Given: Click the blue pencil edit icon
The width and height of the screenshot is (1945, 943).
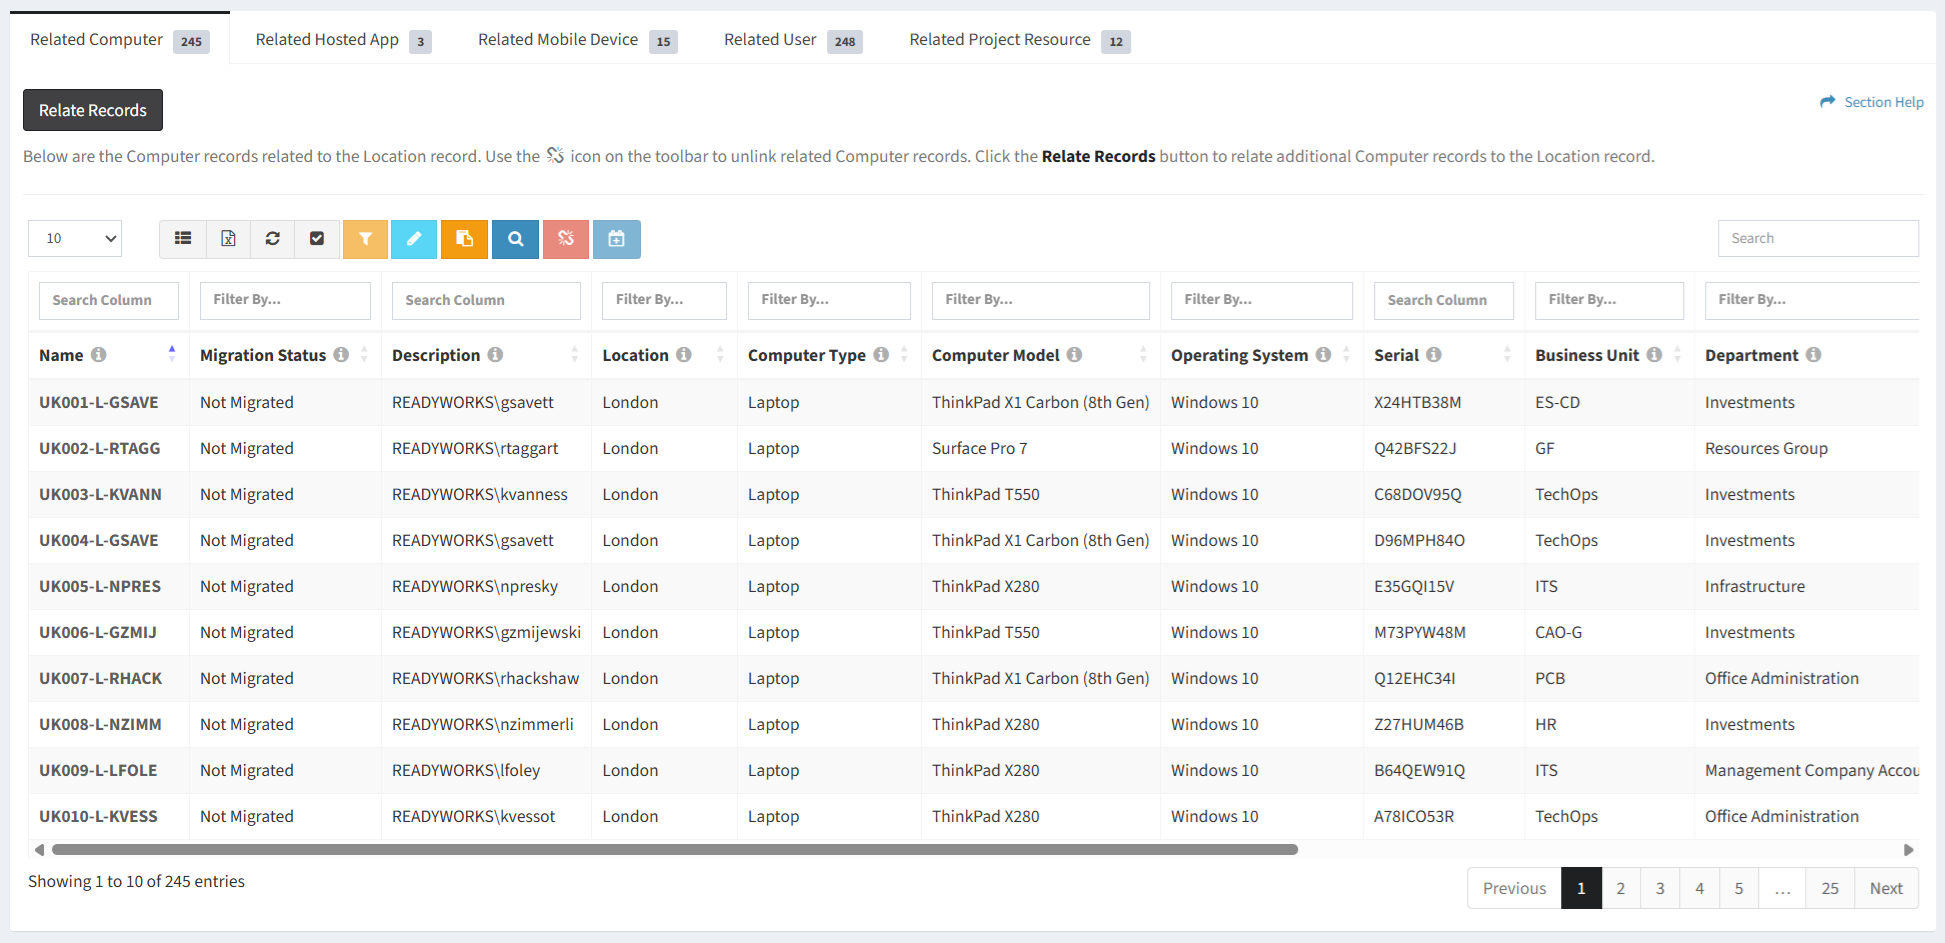Looking at the screenshot, I should coord(414,239).
